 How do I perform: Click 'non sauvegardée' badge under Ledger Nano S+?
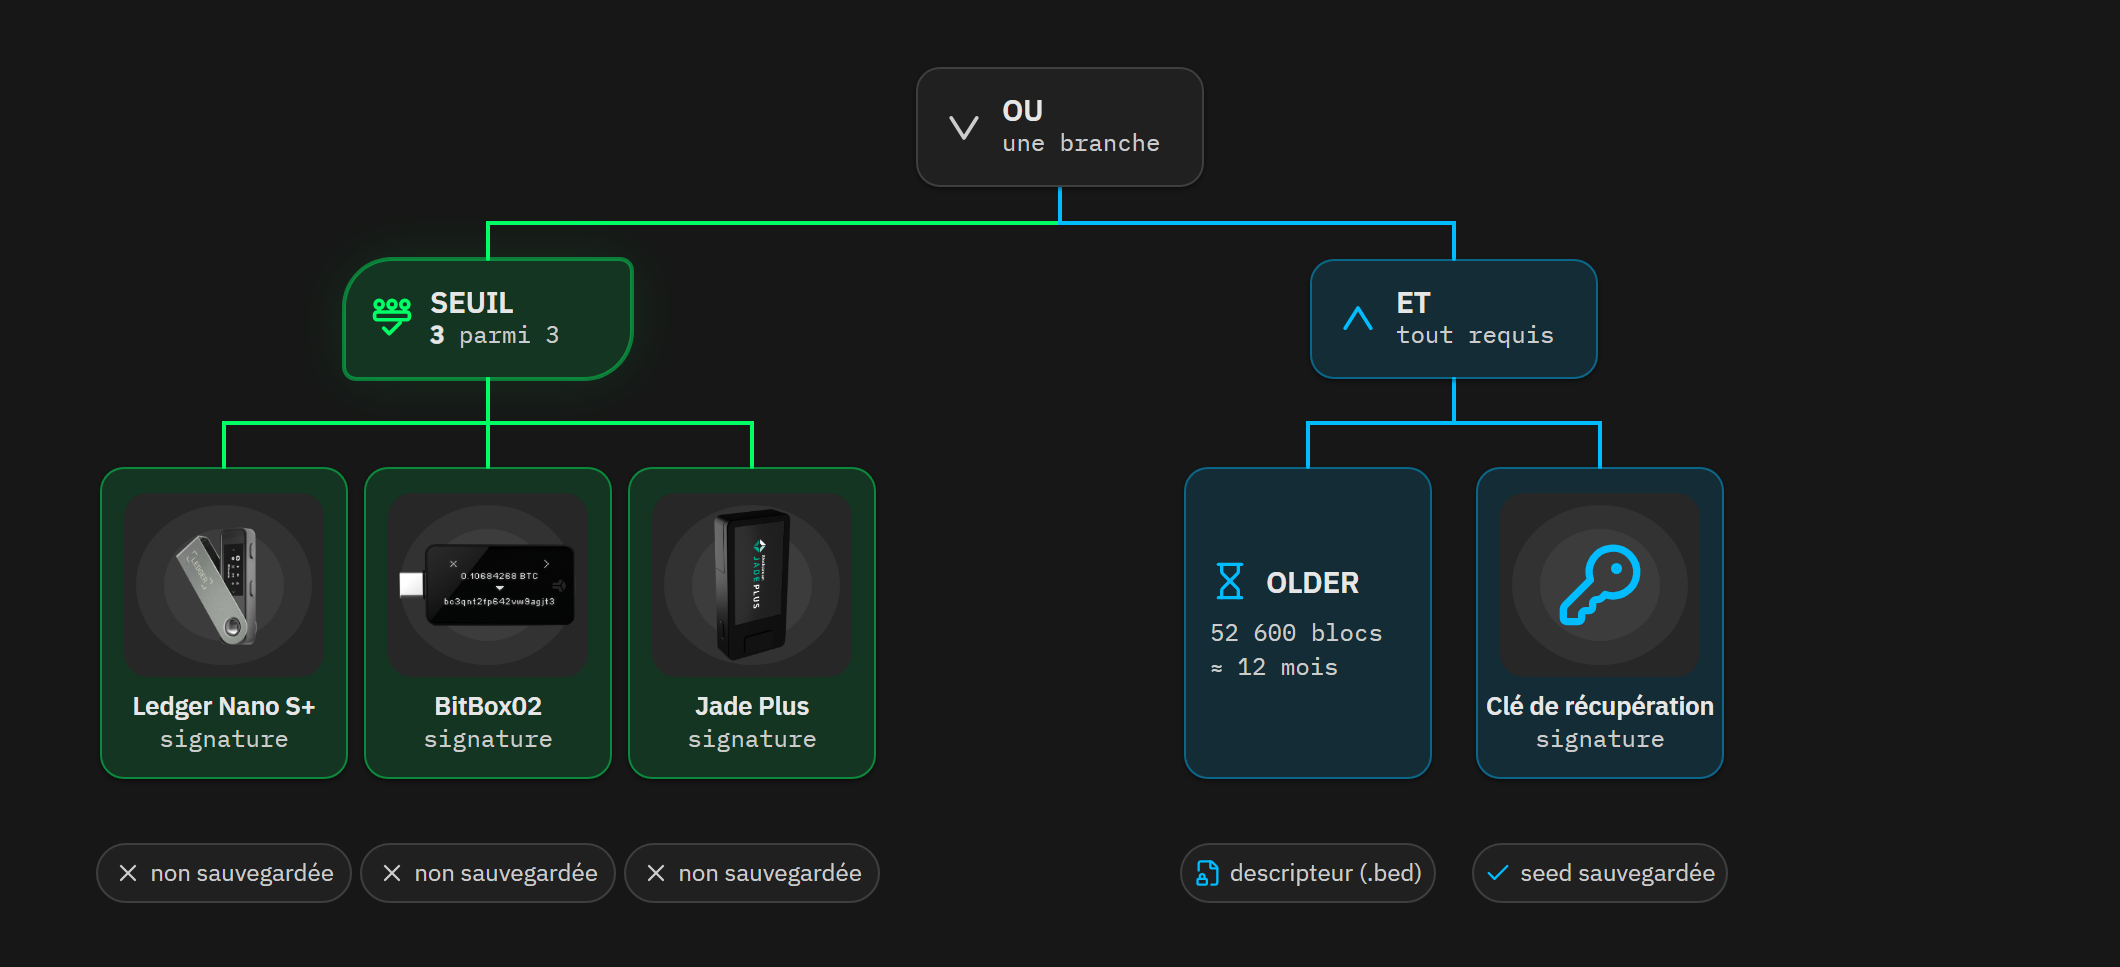click(x=224, y=873)
